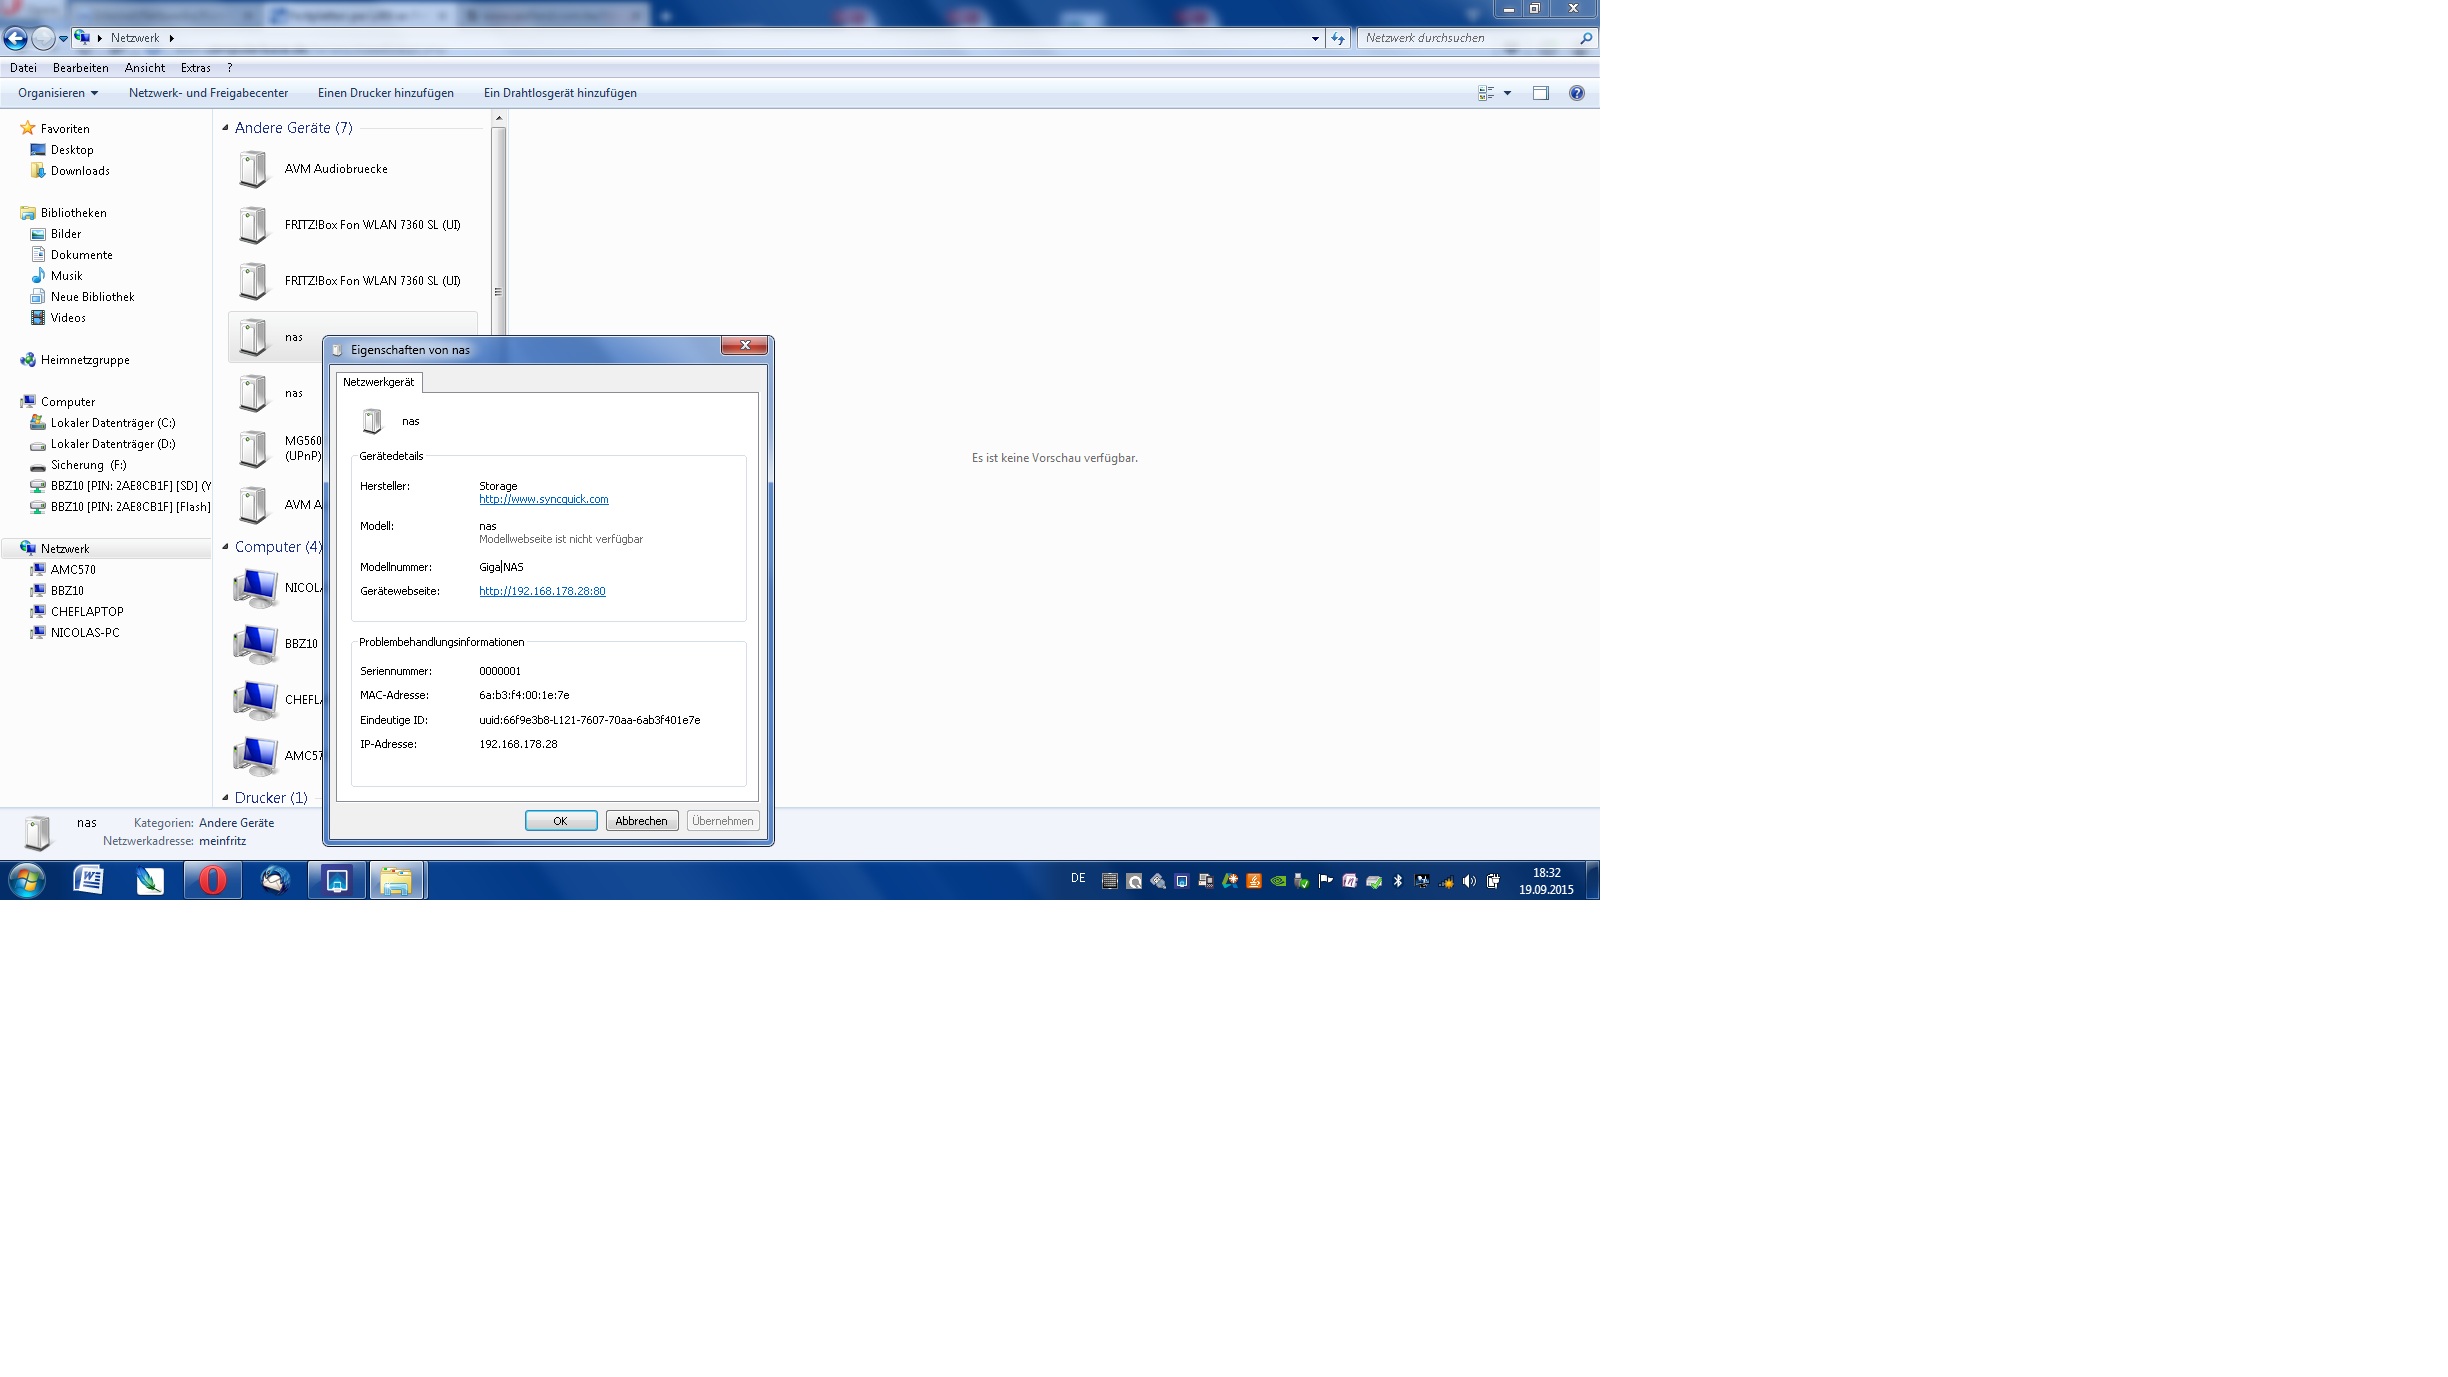This screenshot has width=2448, height=1377.
Task: Click the syncquick.com manufacturer link
Action: [543, 499]
